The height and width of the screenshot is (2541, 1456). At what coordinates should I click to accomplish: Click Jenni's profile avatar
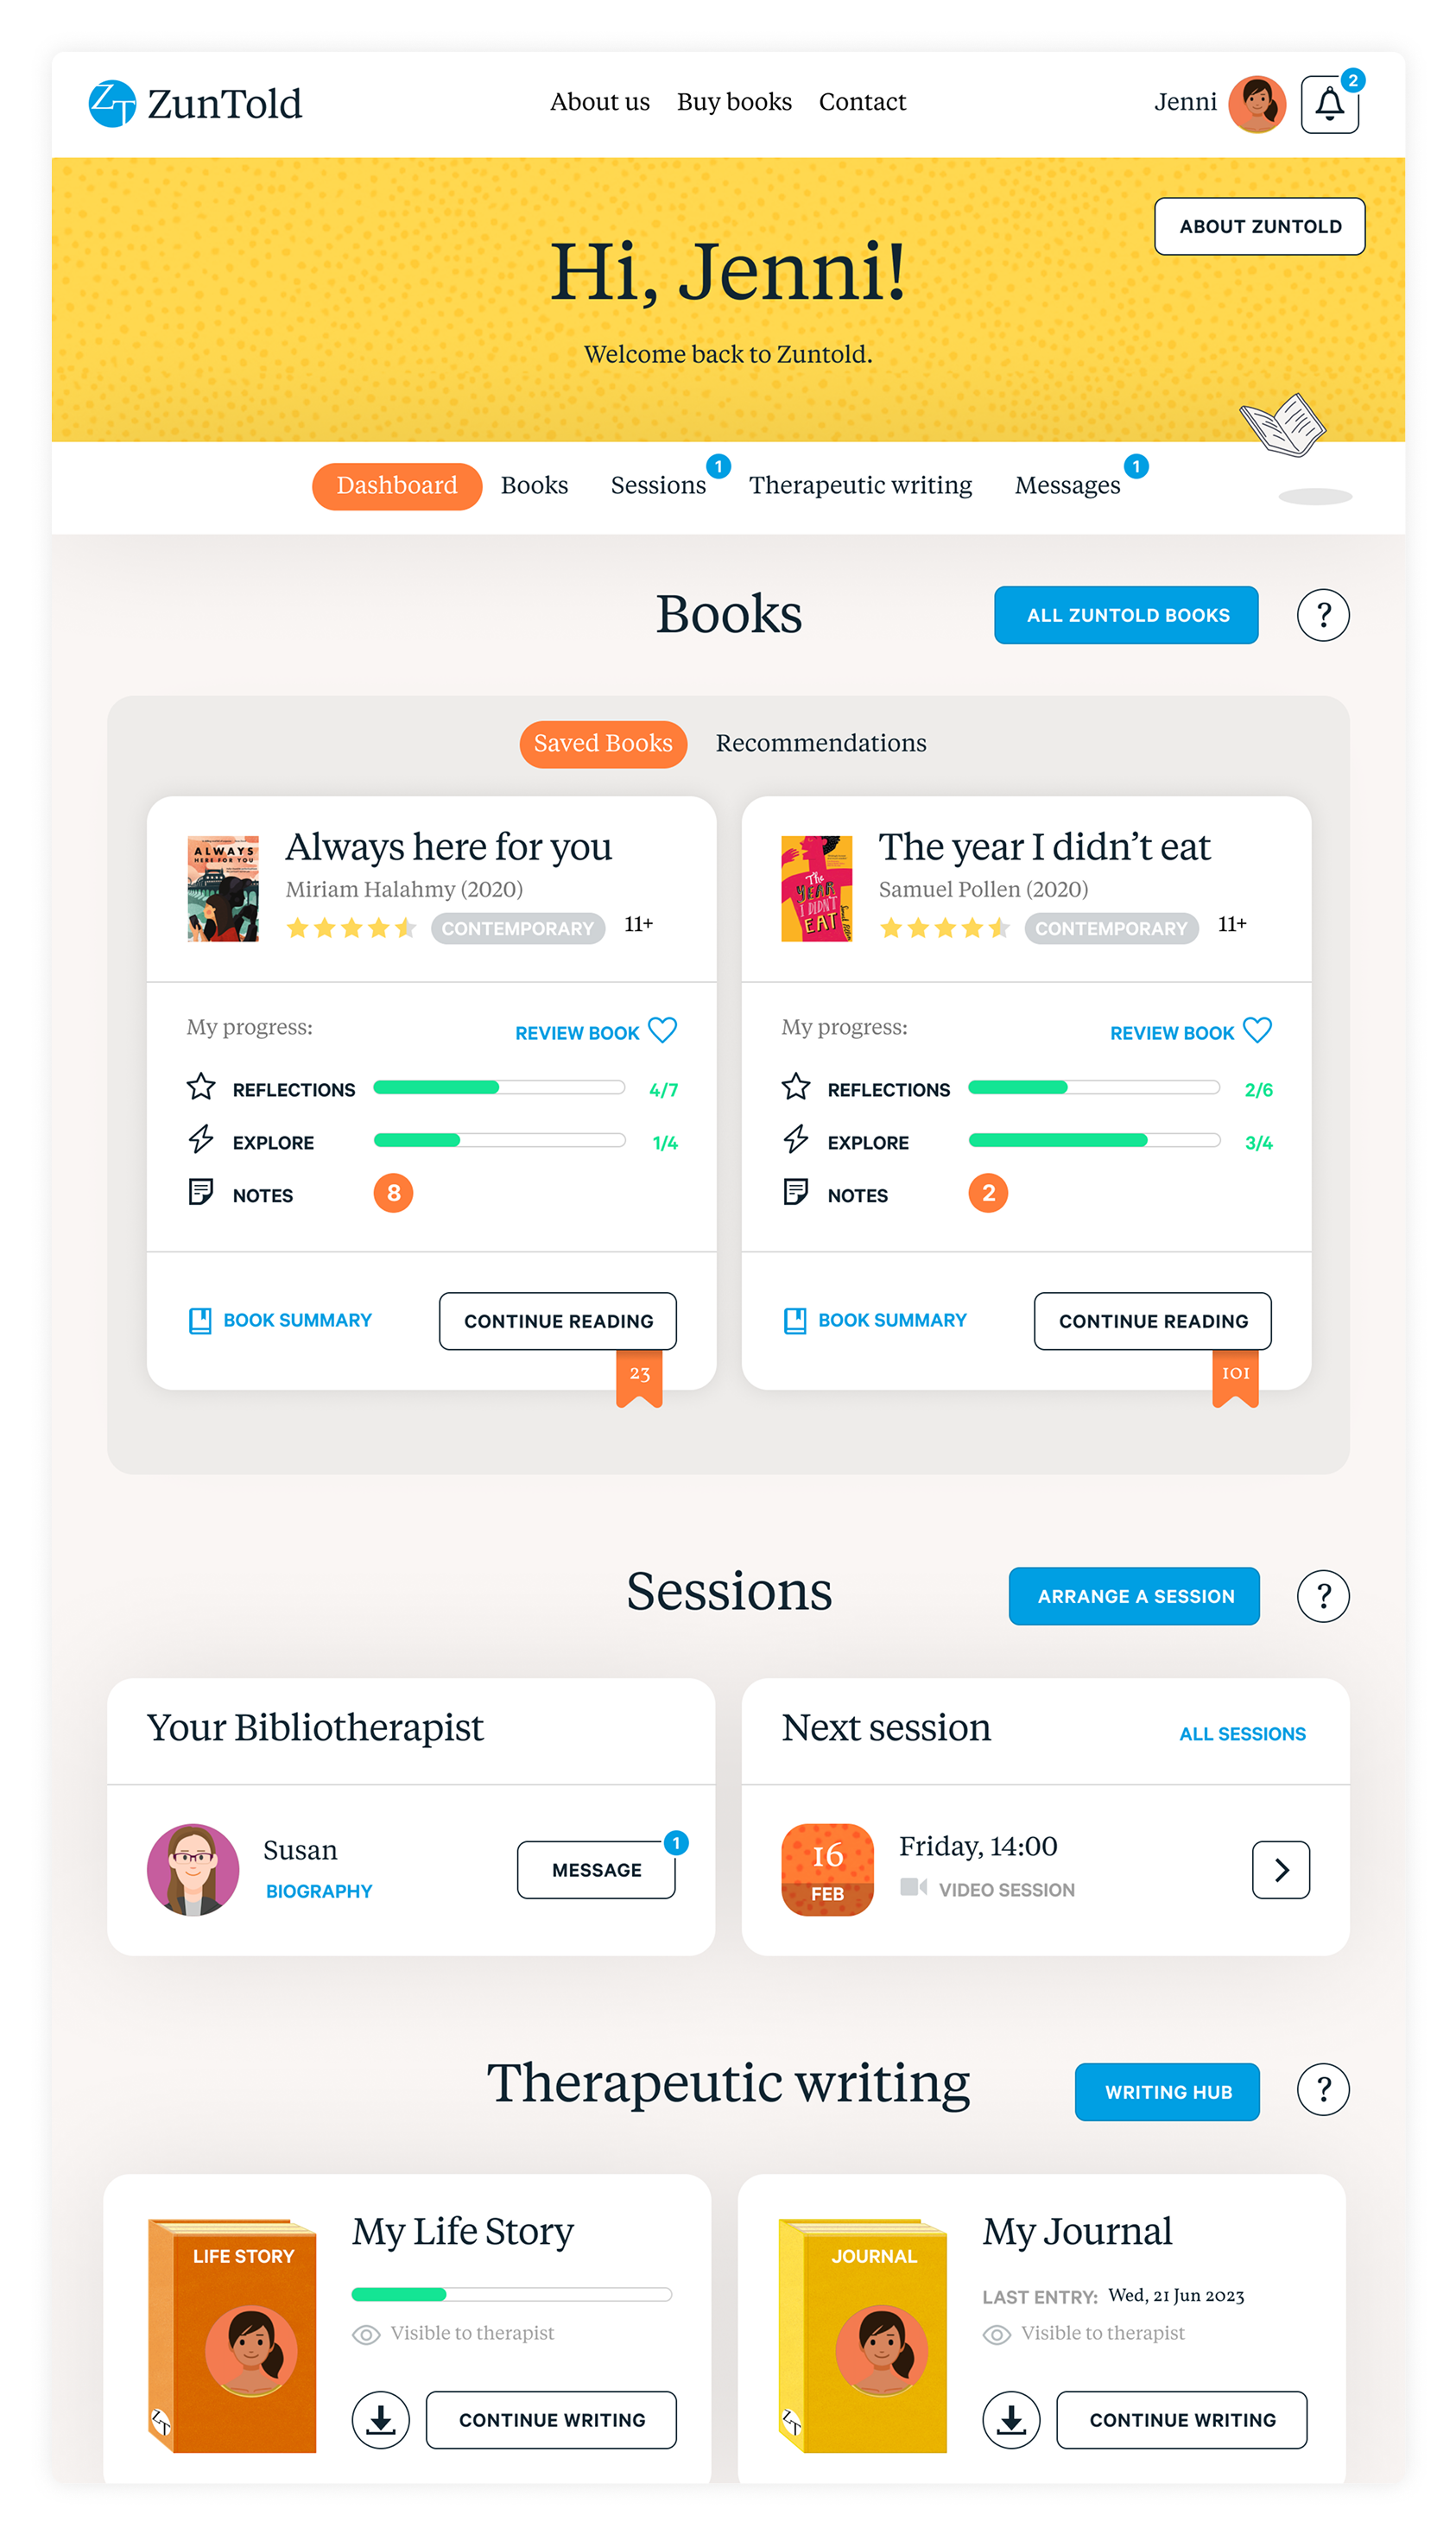coord(1257,104)
